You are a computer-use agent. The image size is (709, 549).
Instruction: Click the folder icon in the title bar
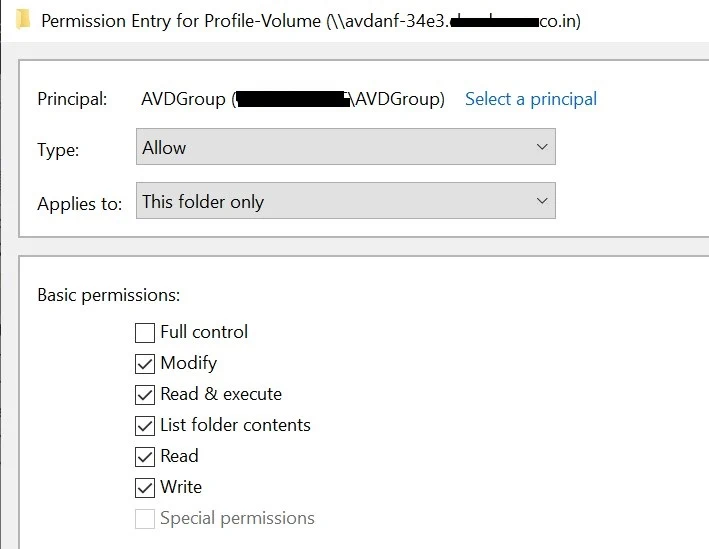[x=23, y=18]
